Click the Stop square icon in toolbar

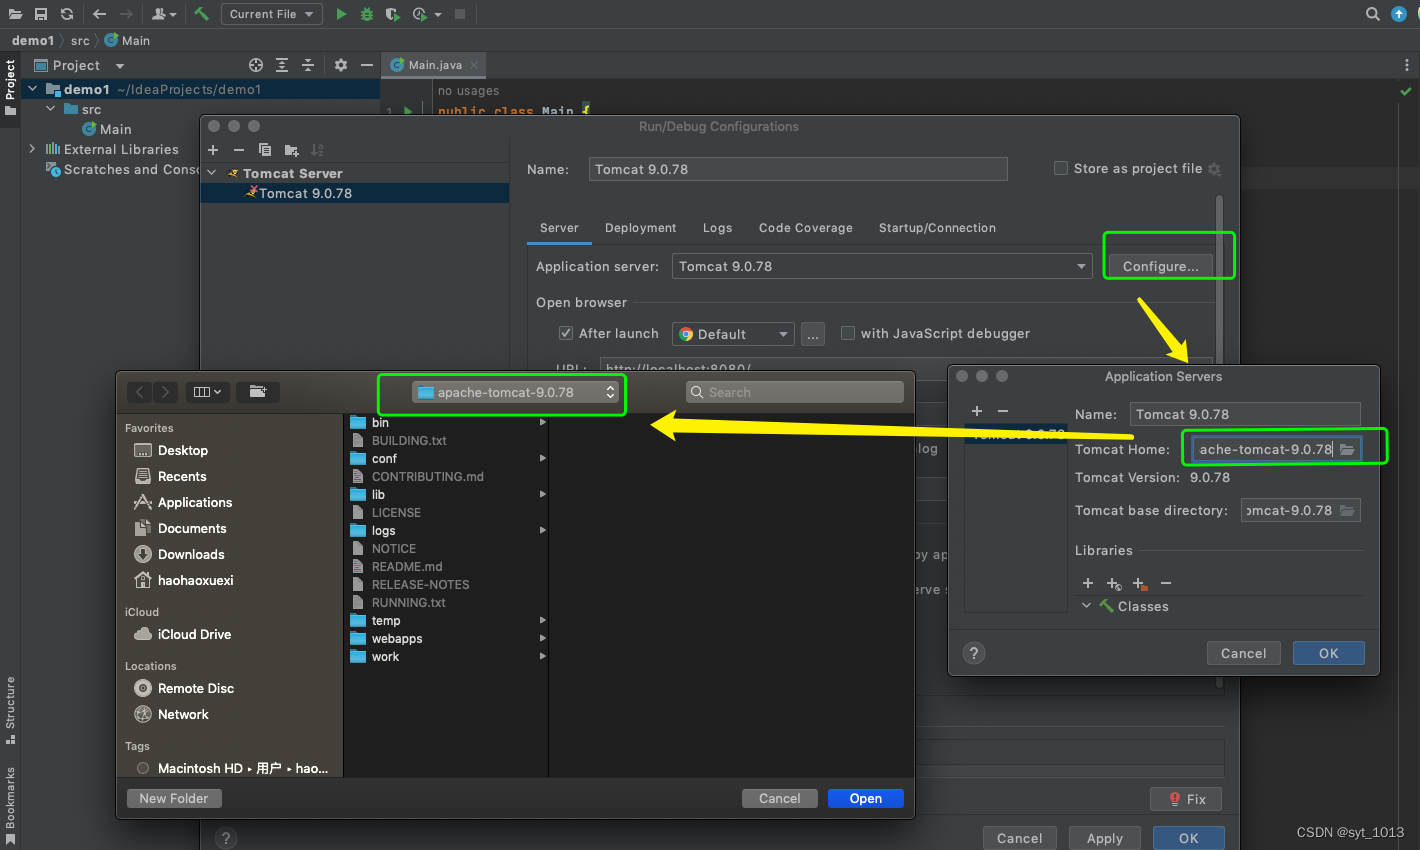[460, 14]
